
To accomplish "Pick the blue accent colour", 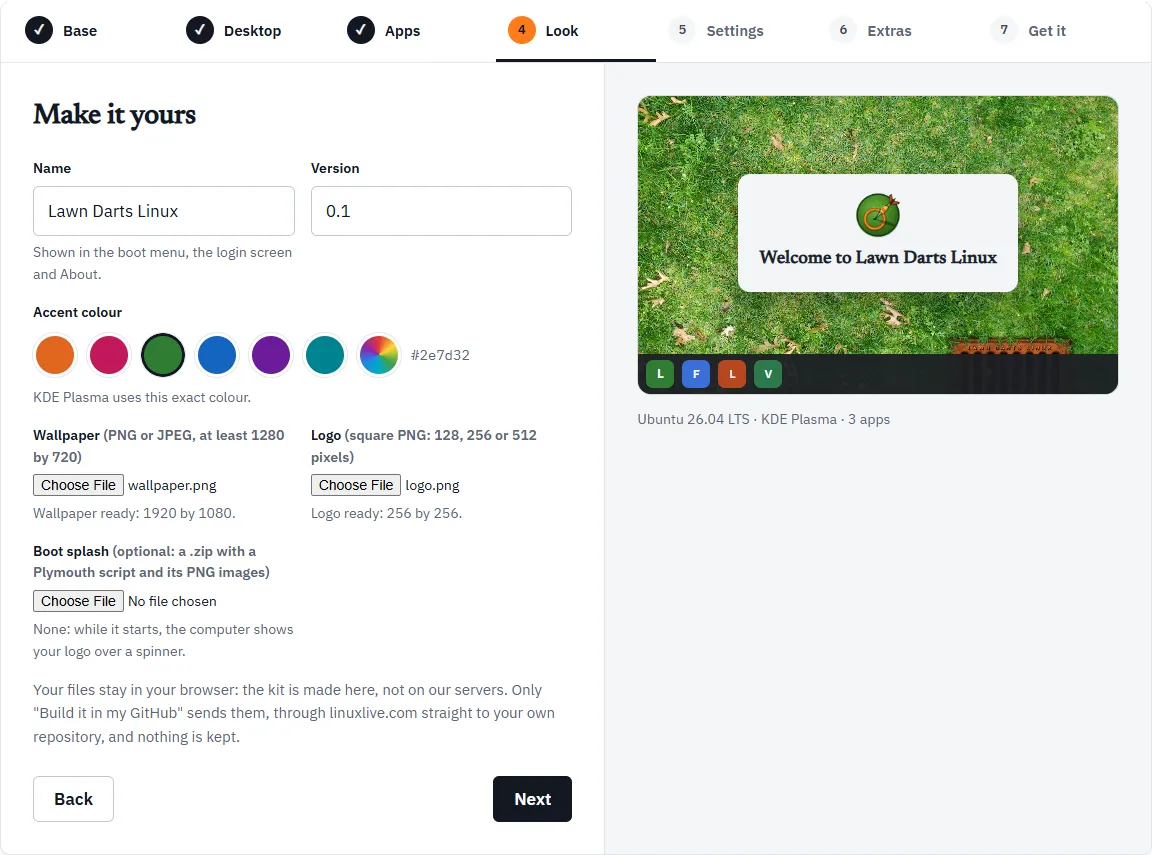I will pos(217,355).
